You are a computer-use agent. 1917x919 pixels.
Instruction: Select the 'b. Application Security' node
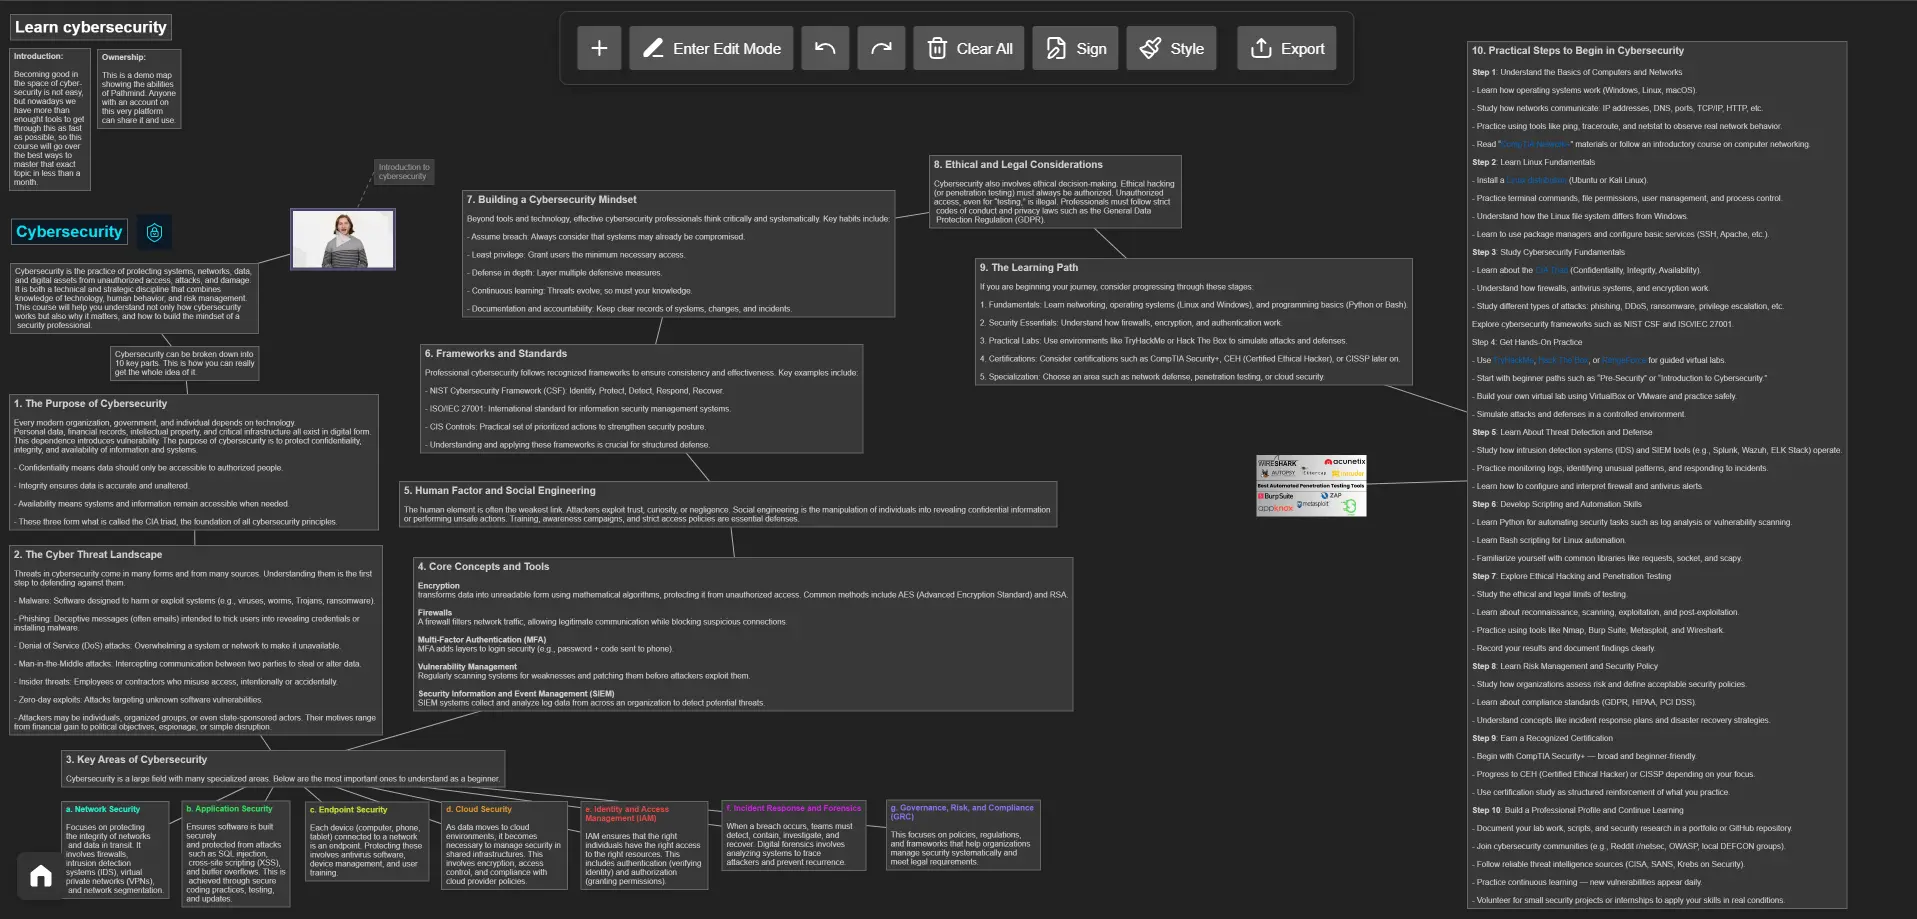236,853
